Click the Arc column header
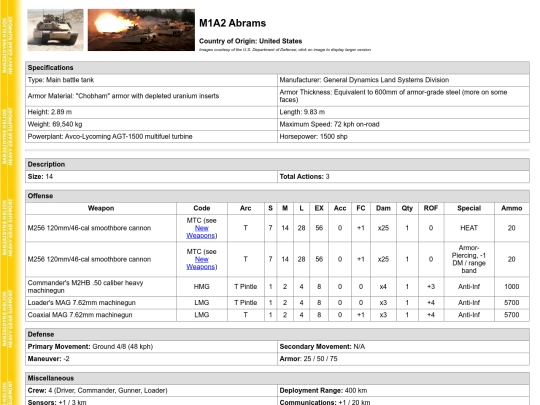The image size is (540, 405). (x=246, y=208)
